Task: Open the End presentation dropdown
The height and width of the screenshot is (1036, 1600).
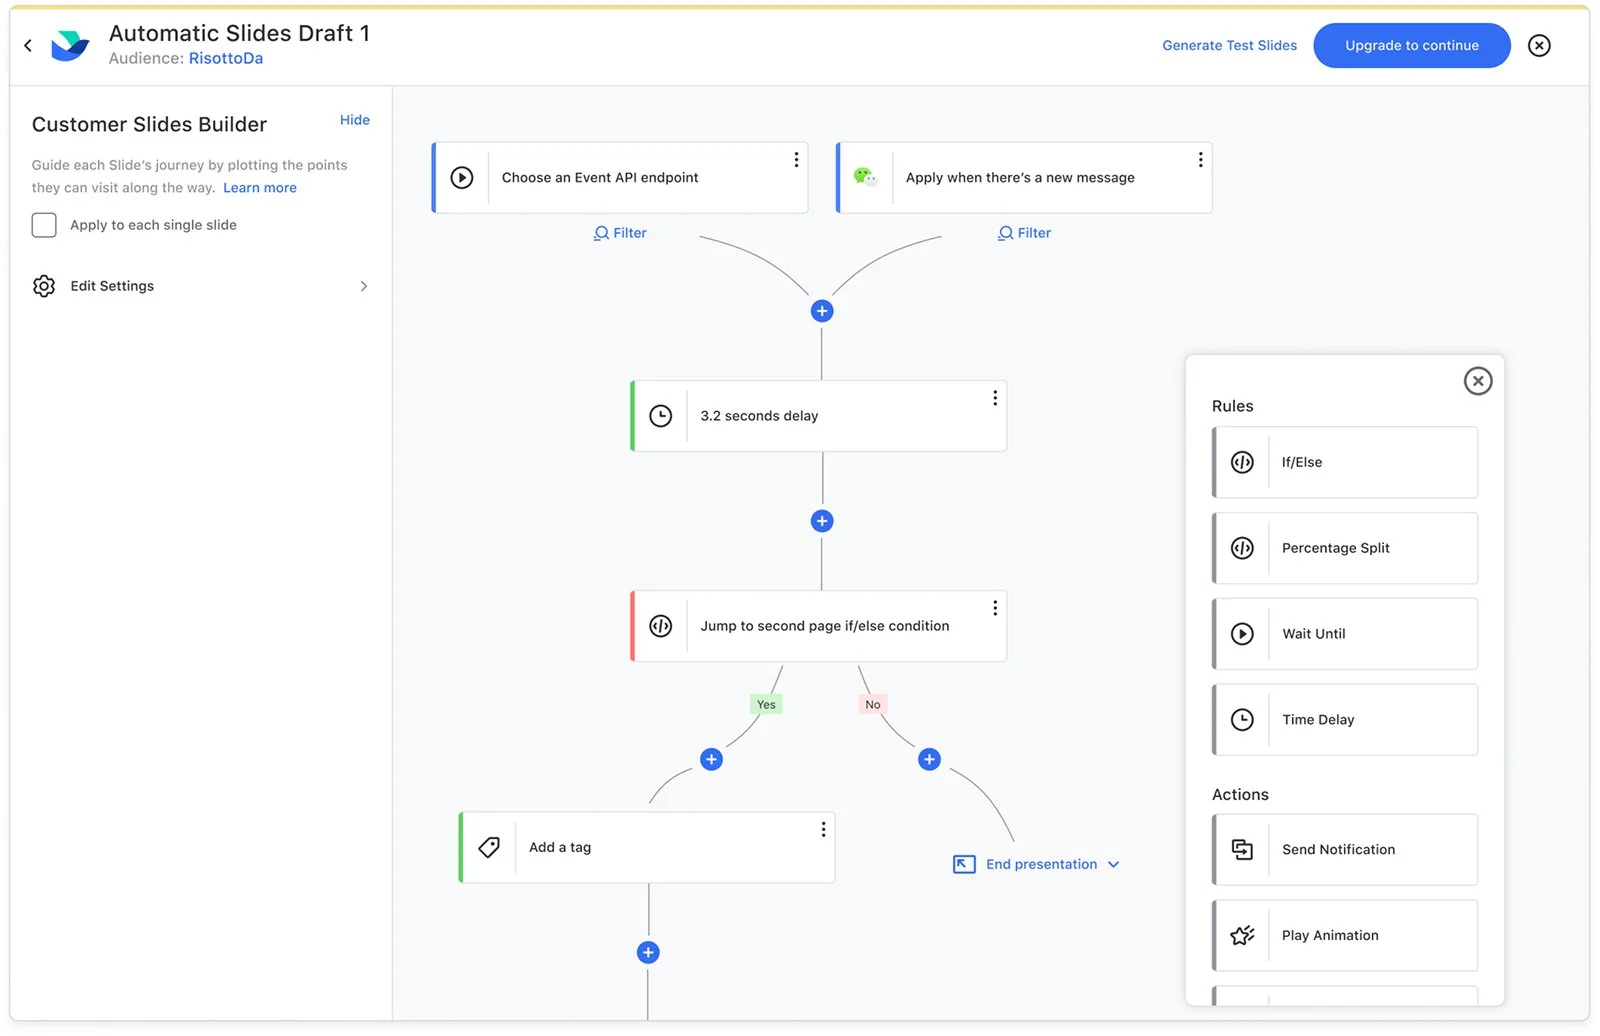Action: tap(1113, 864)
